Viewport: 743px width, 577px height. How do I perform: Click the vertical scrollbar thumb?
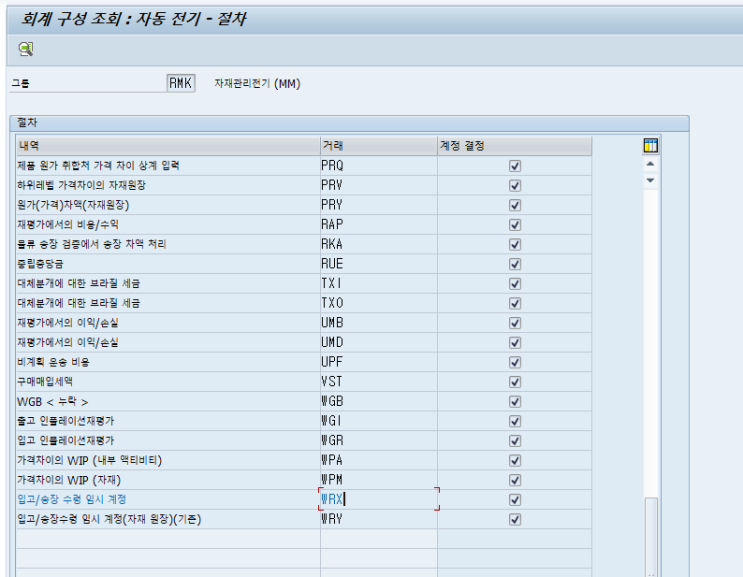coord(652,536)
